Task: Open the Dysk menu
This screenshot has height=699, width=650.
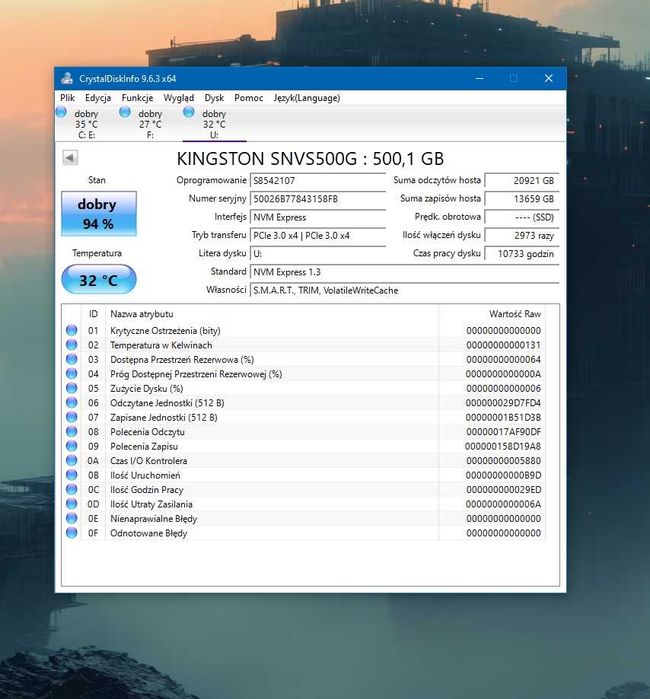Action: [214, 98]
